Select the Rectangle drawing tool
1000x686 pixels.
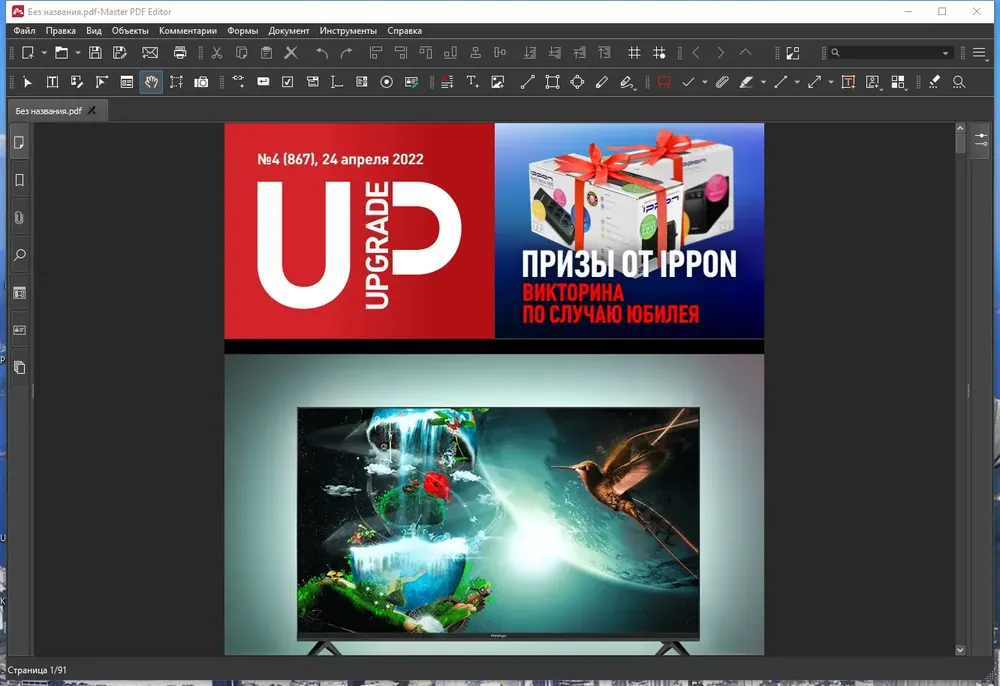click(552, 82)
